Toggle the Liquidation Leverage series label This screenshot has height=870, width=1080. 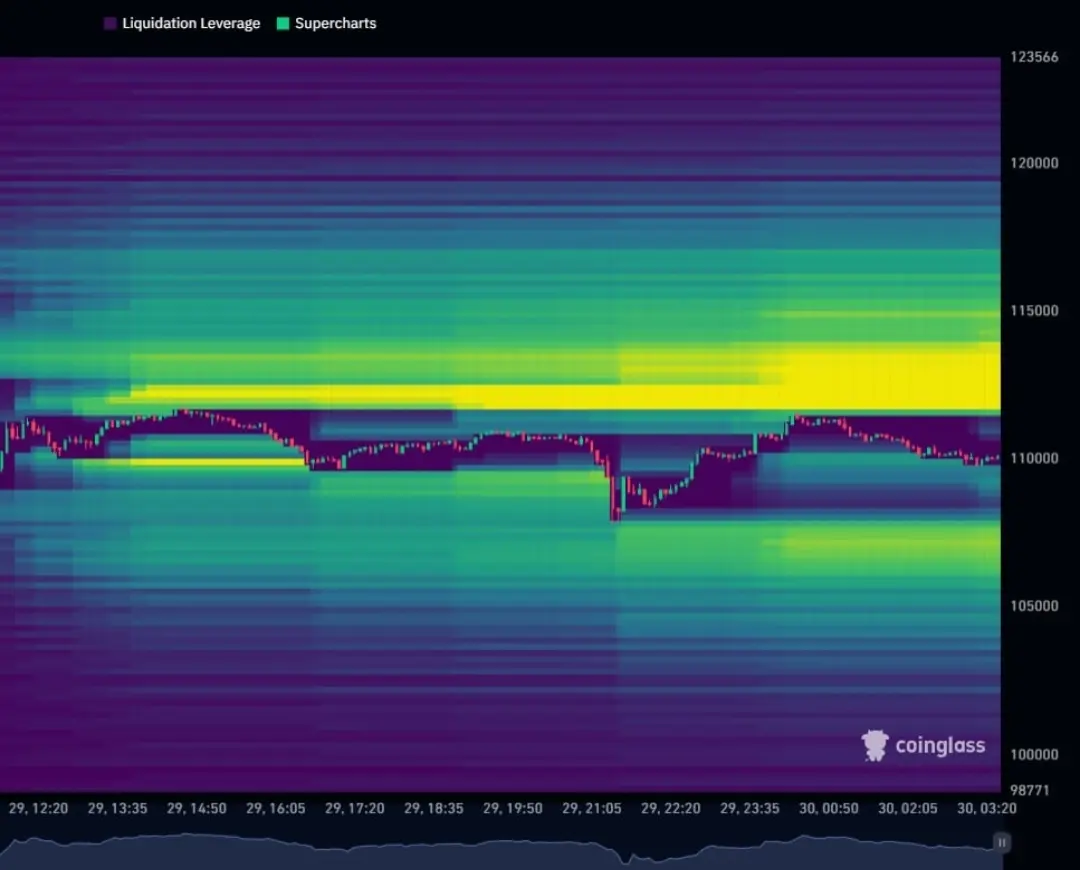coord(190,23)
